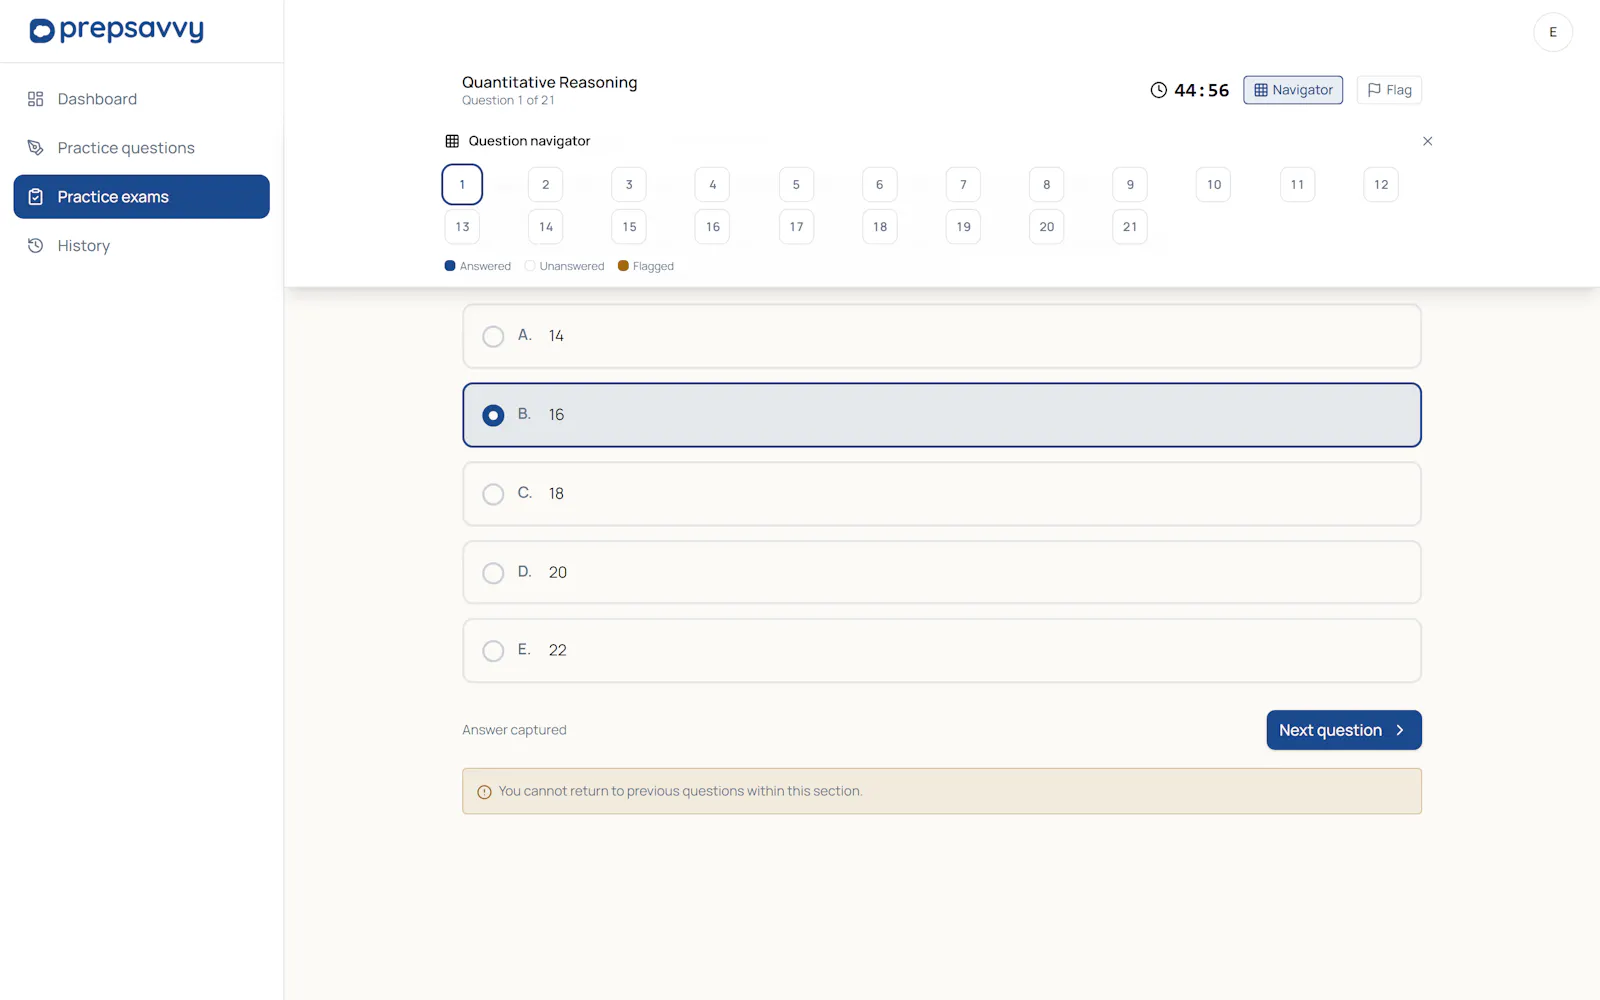
Task: Jump to question 3 in navigator
Action: pos(629,184)
